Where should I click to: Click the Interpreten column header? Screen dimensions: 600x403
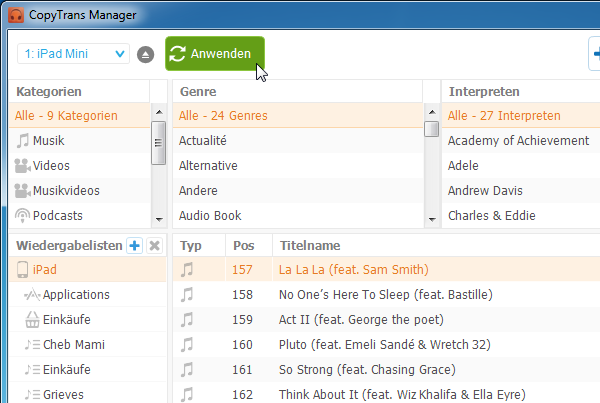click(x=521, y=92)
